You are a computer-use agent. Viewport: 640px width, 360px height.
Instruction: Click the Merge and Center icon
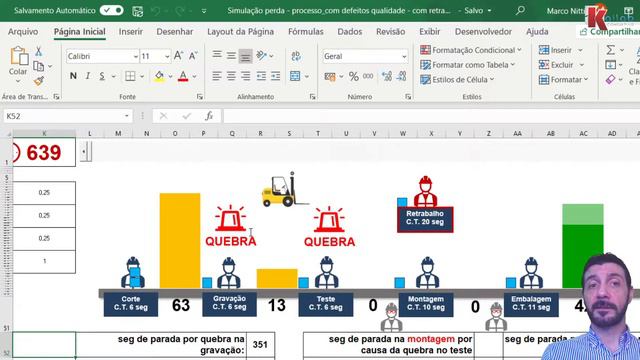click(295, 76)
